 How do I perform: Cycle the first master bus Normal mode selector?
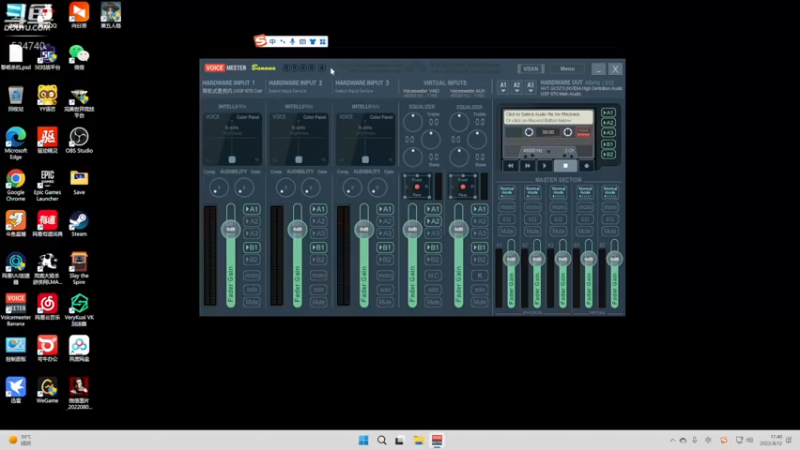click(507, 192)
